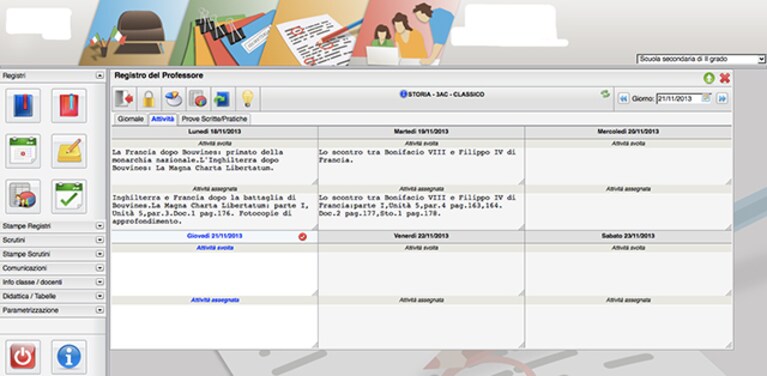Expand the Didattica / Tabelle section
767x376 pixels.
pos(100,296)
